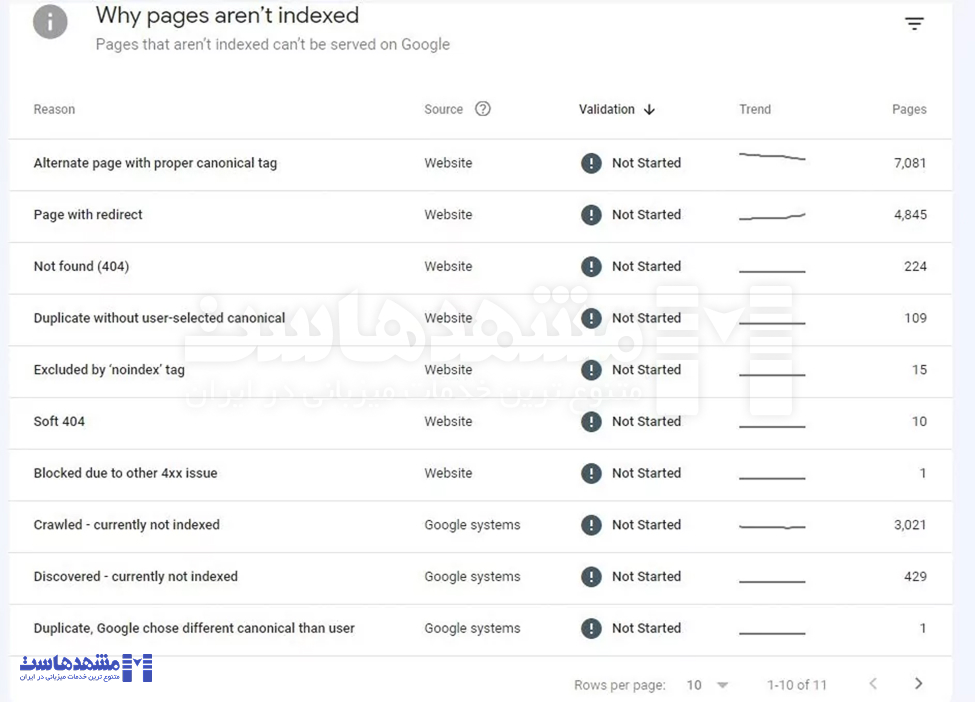Click the Validation sort arrow
Screen dimensions: 975x702
tap(649, 110)
